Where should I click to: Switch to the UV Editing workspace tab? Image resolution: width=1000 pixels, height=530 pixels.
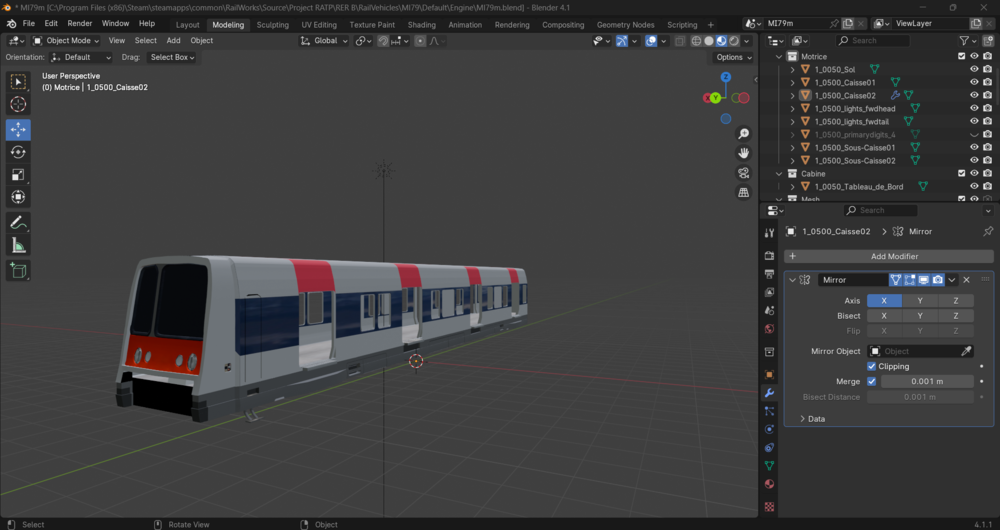click(x=319, y=25)
